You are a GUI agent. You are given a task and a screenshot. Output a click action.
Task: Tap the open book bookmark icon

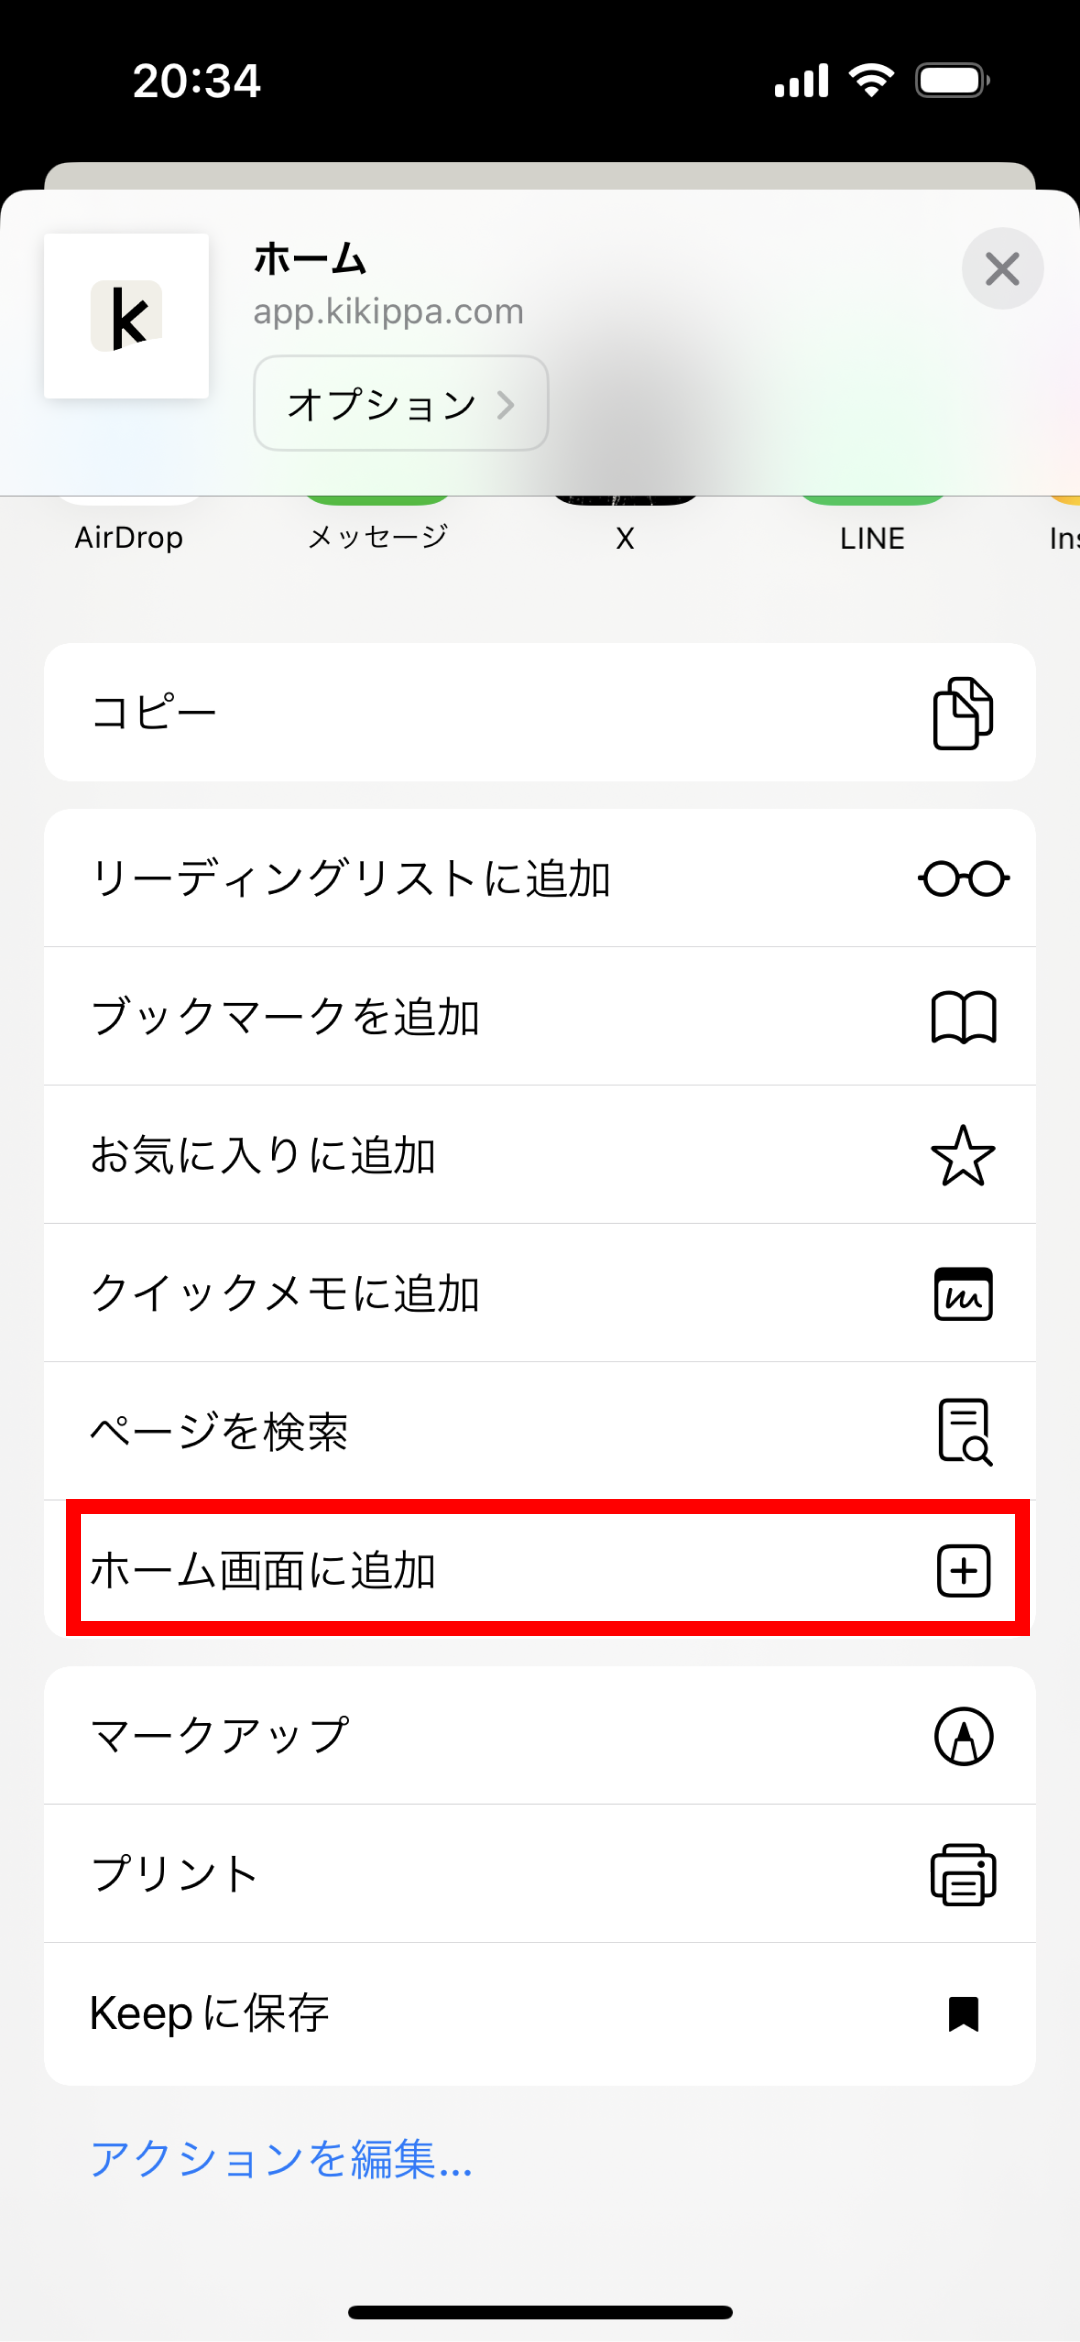(x=961, y=1016)
